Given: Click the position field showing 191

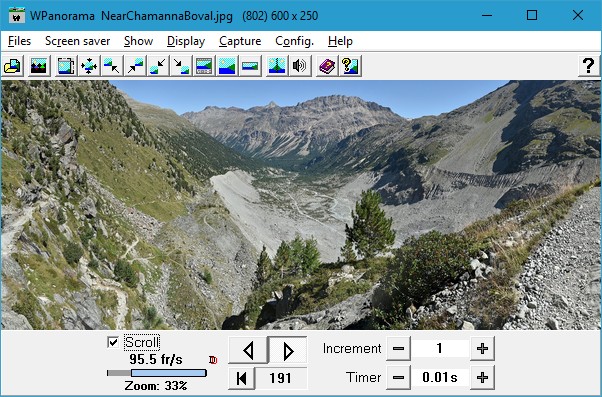Looking at the screenshot, I should click(281, 378).
